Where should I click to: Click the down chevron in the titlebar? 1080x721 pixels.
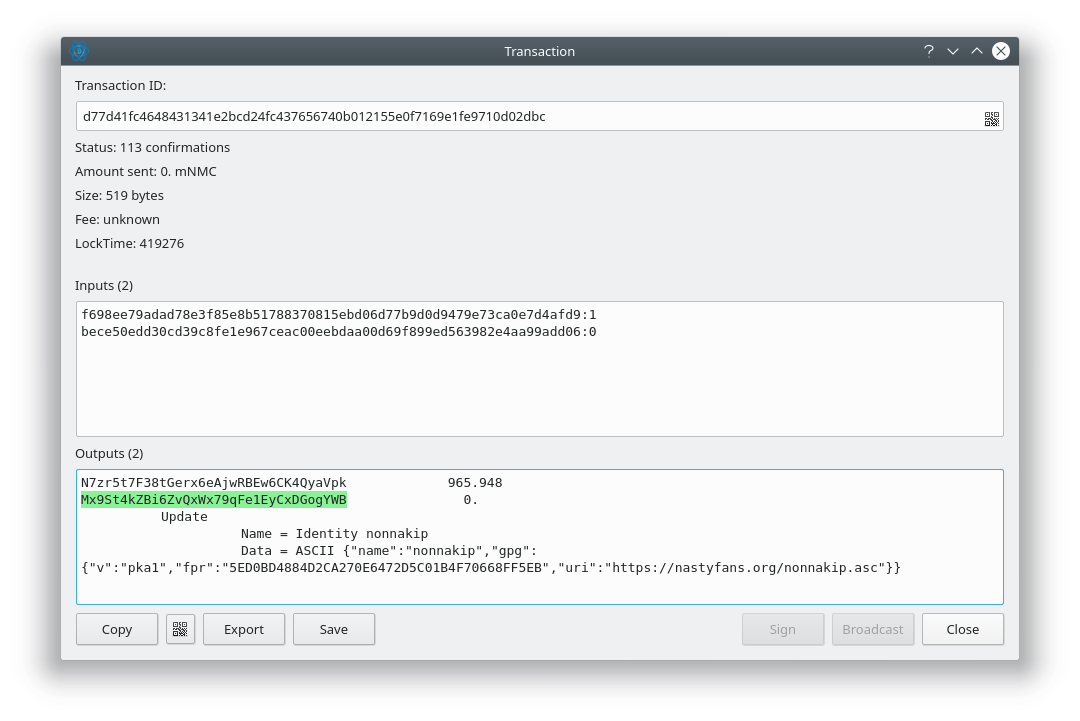point(952,50)
